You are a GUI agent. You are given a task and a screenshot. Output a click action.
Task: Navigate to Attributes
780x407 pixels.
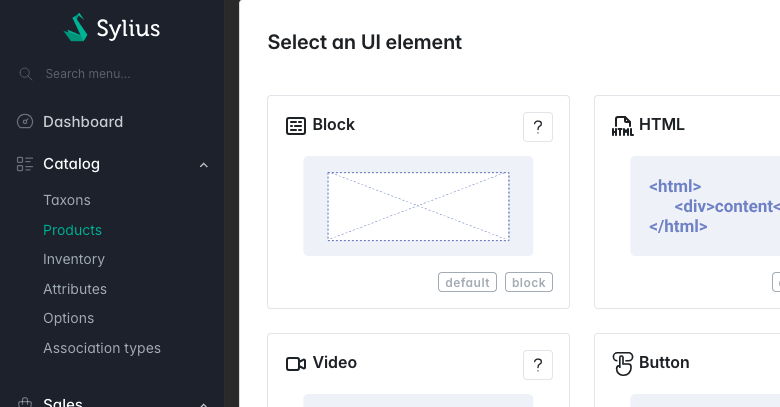click(75, 289)
